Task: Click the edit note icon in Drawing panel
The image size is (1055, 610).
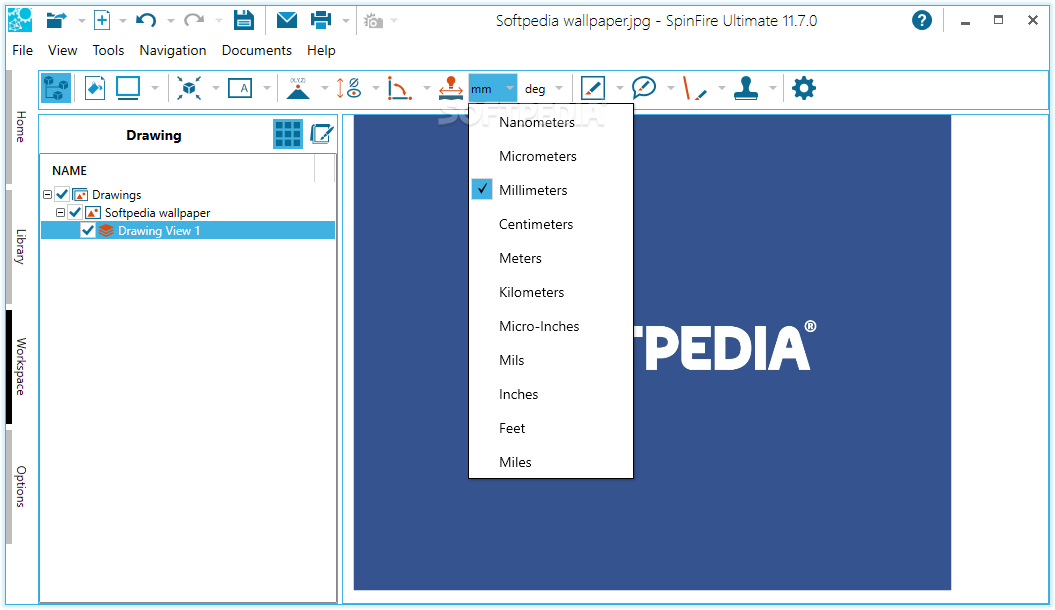Action: click(x=322, y=135)
